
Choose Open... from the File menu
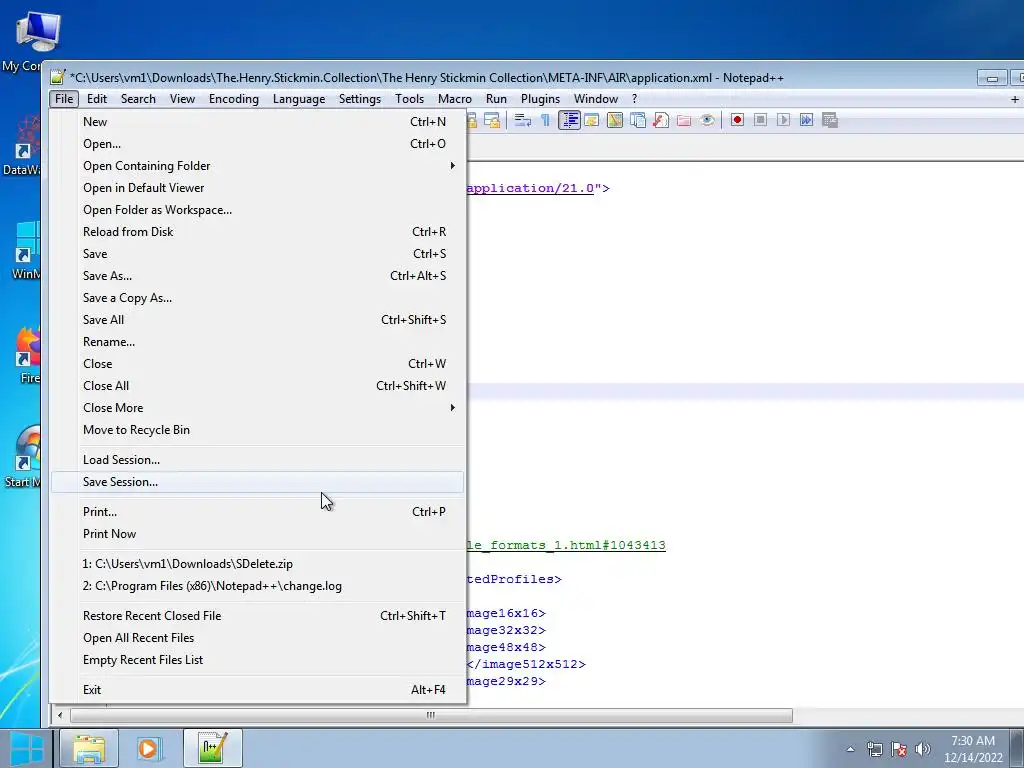257,144
